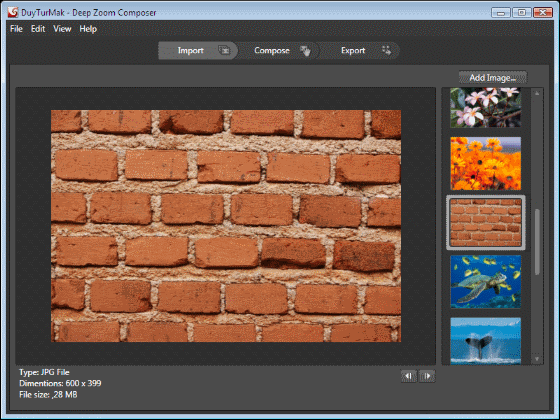Image resolution: width=560 pixels, height=420 pixels.
Task: Show previous image with left arrow button
Action: click(x=409, y=376)
